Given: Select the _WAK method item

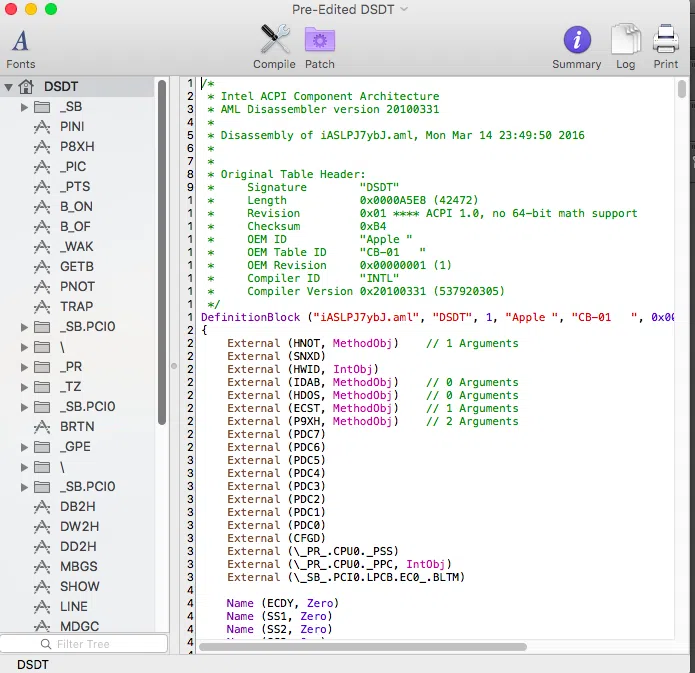Looking at the screenshot, I should coord(76,247).
